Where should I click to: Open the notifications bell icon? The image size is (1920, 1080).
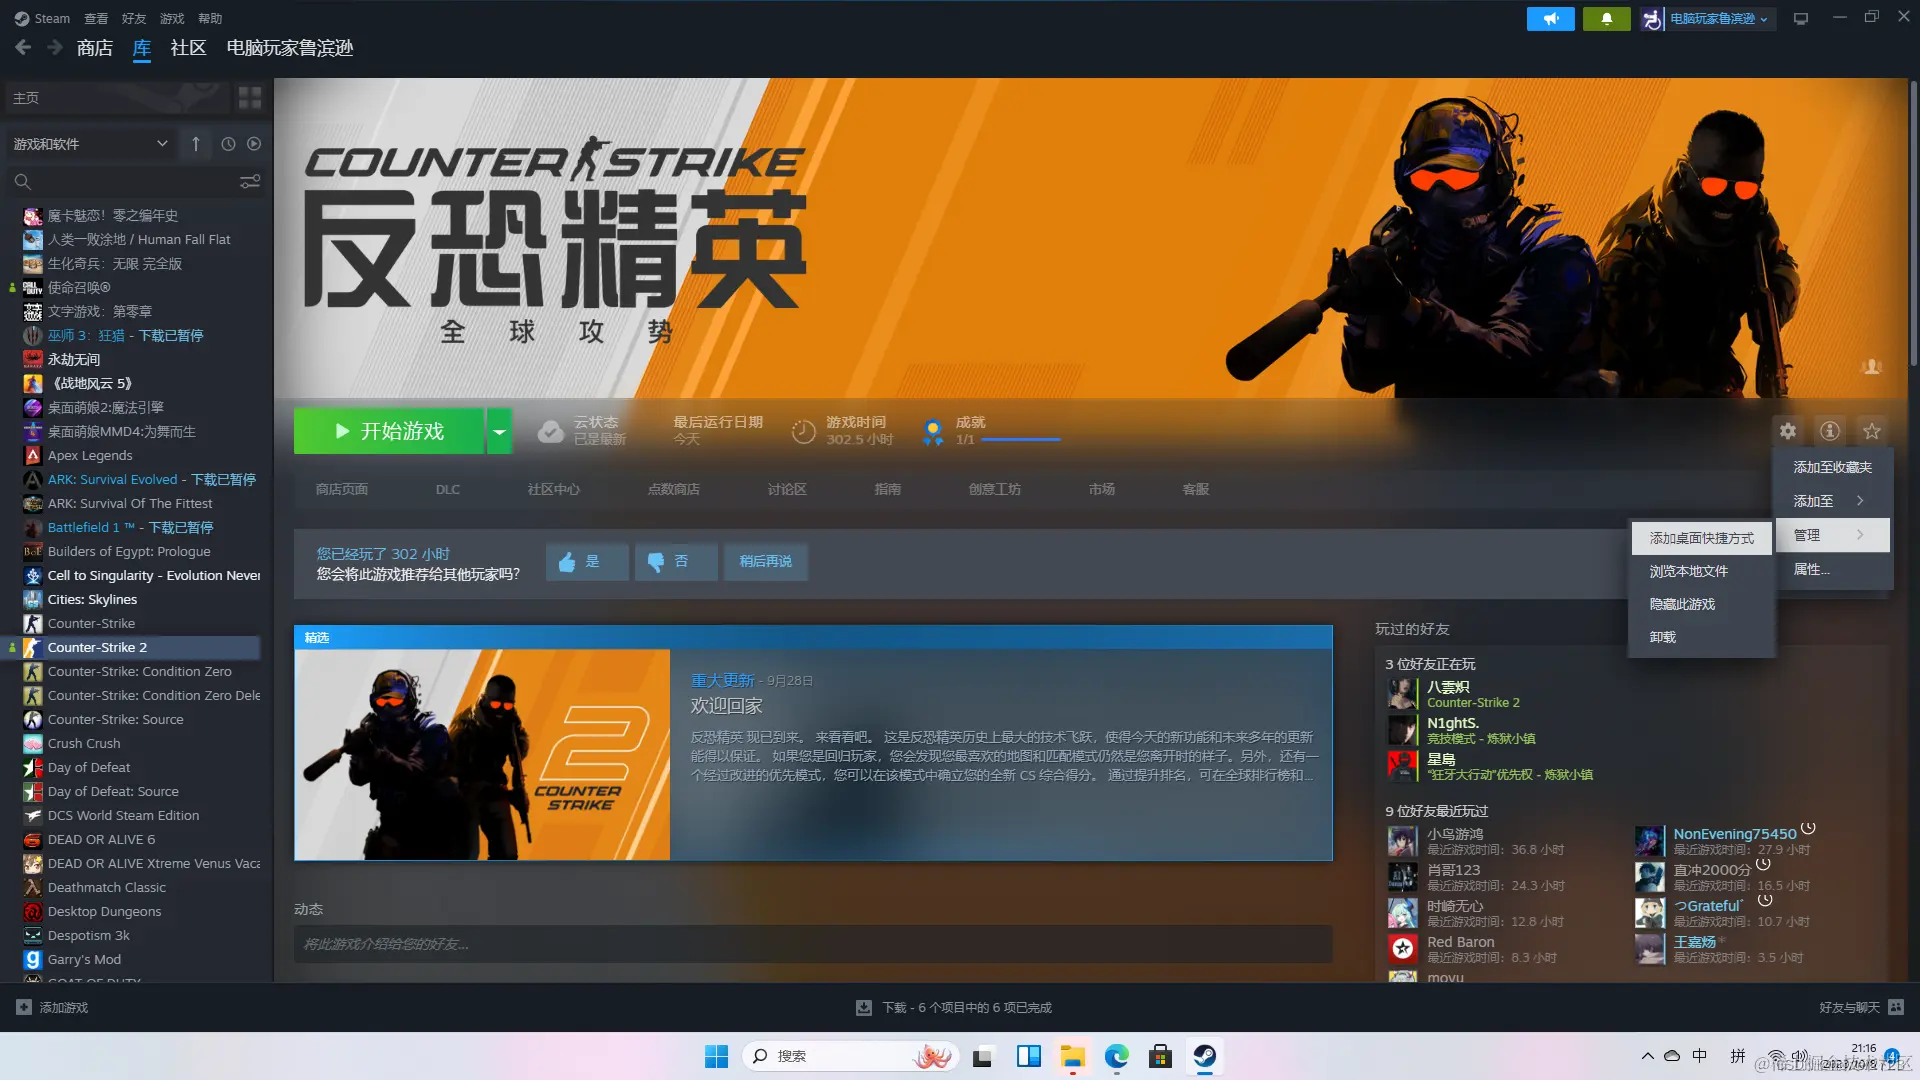coord(1605,18)
